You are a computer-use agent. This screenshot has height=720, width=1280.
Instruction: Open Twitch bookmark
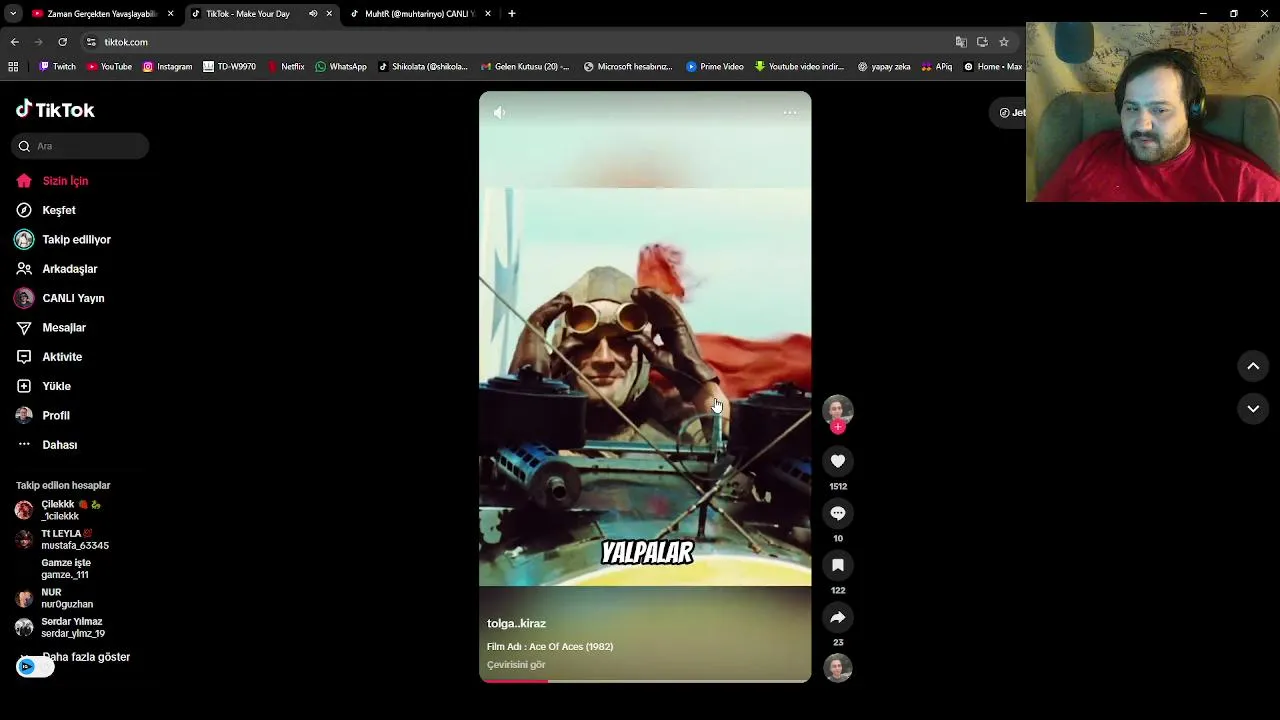[x=57, y=67]
